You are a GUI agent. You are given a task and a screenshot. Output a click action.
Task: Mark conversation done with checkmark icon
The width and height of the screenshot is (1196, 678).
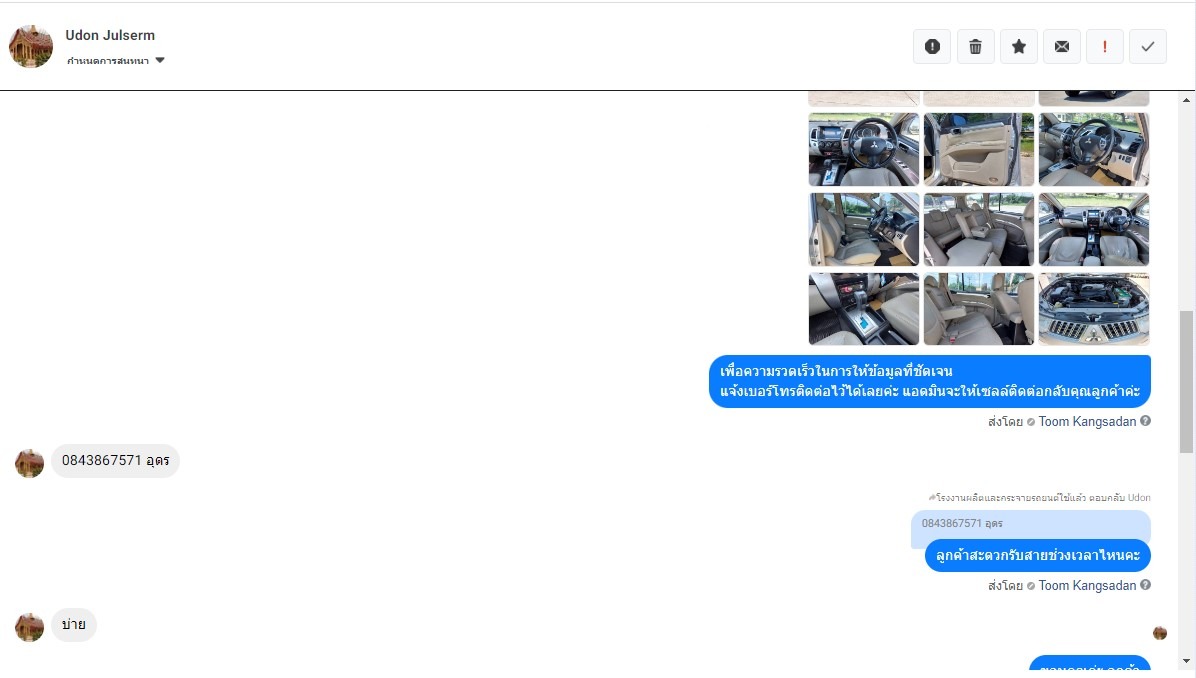pos(1148,47)
